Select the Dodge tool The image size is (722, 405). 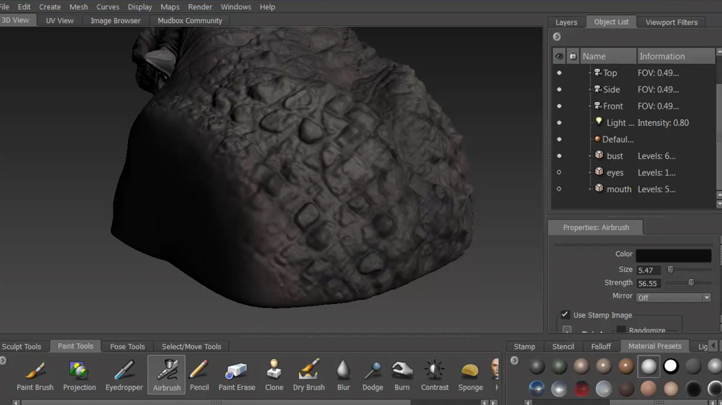373,375
